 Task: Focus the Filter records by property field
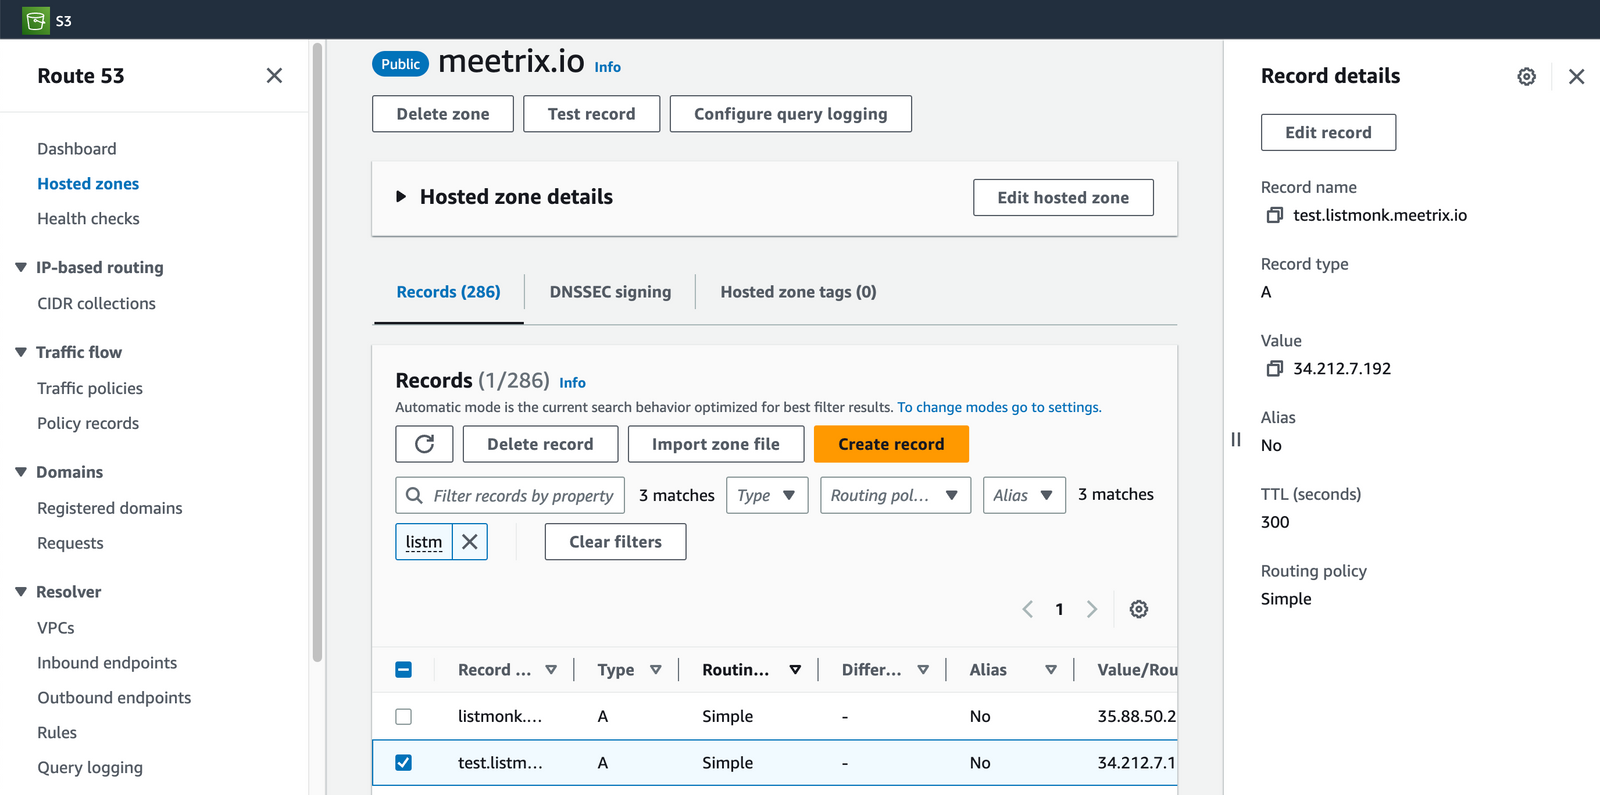tap(510, 495)
